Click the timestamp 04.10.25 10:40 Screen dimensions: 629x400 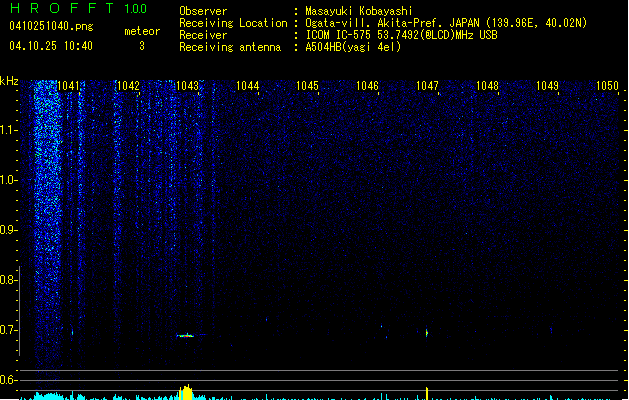coord(51,46)
